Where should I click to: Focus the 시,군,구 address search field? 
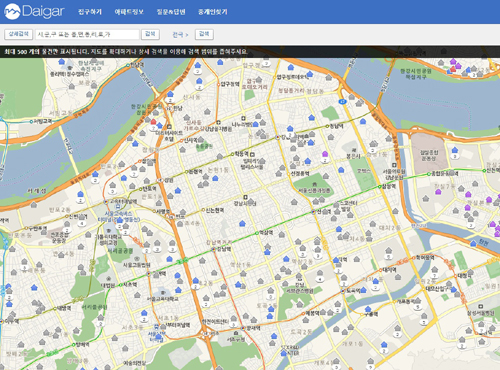click(x=87, y=34)
